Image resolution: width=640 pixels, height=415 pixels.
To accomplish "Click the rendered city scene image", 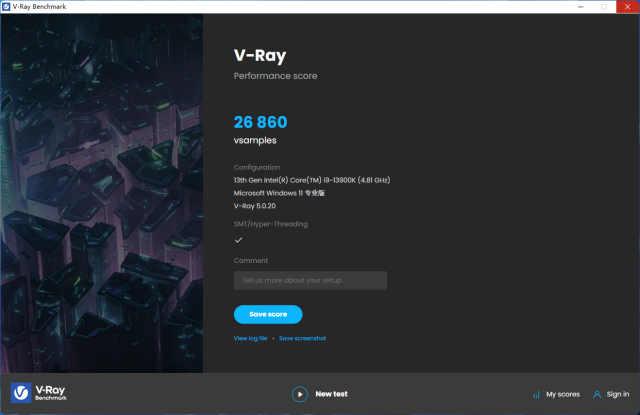I will point(102,193).
